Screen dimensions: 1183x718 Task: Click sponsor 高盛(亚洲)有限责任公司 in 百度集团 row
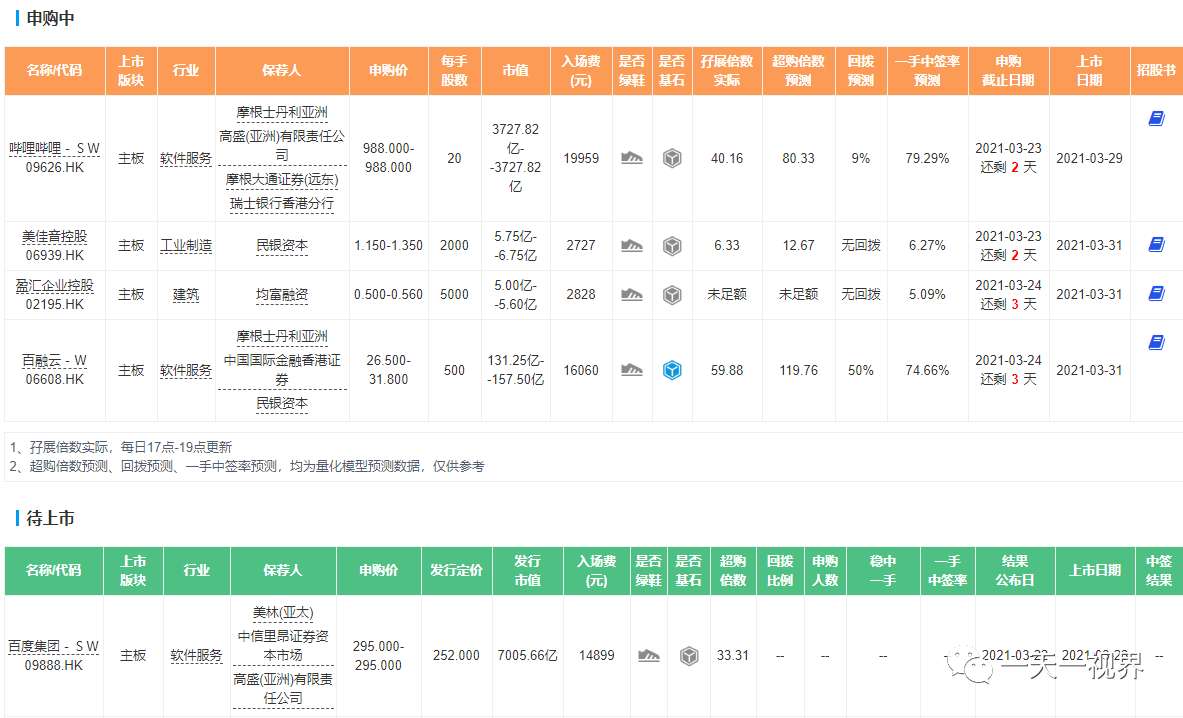(x=283, y=689)
